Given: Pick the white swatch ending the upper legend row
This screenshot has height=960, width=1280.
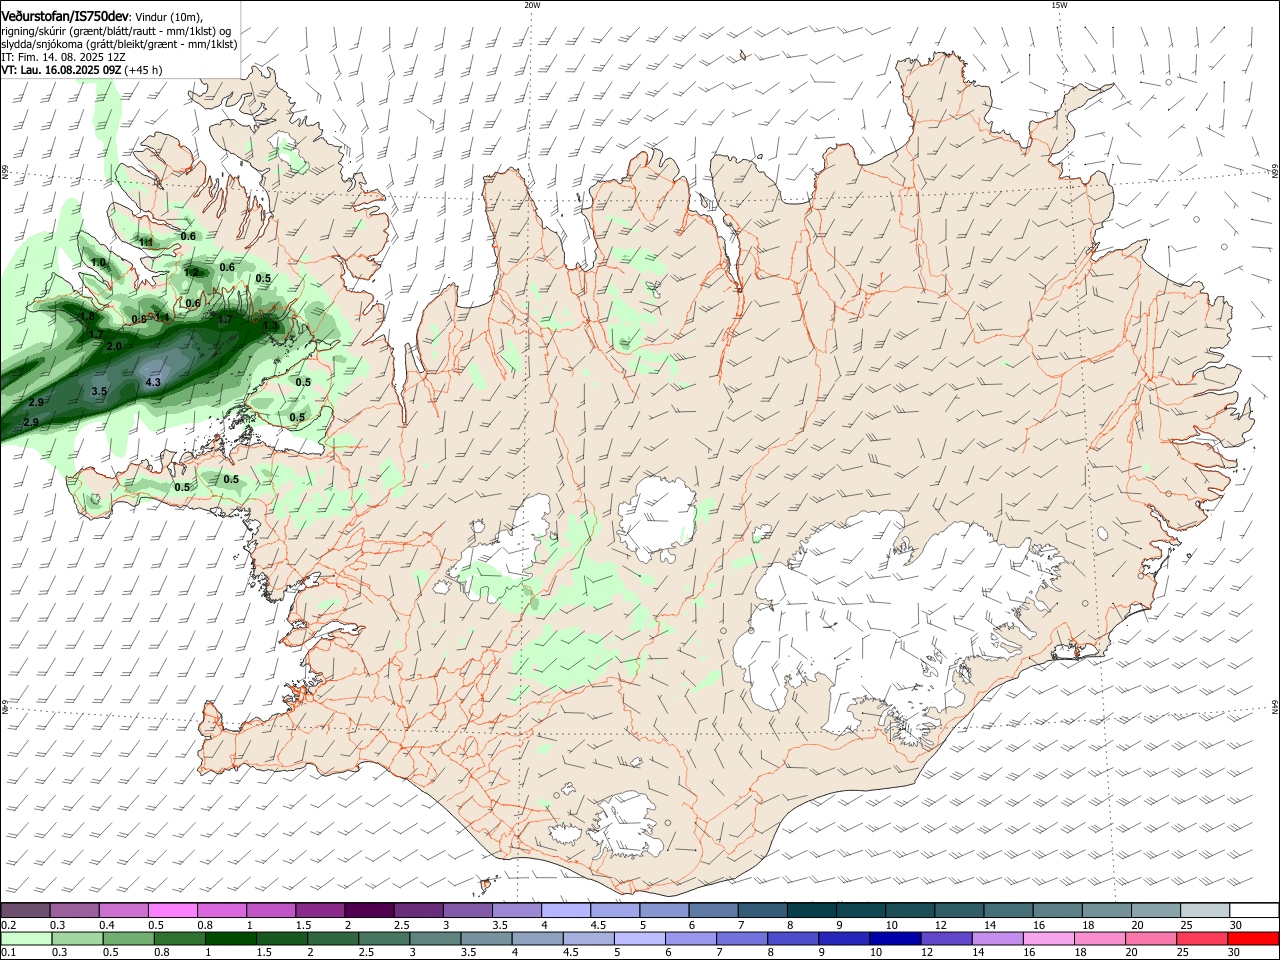Looking at the screenshot, I should click(x=1253, y=910).
